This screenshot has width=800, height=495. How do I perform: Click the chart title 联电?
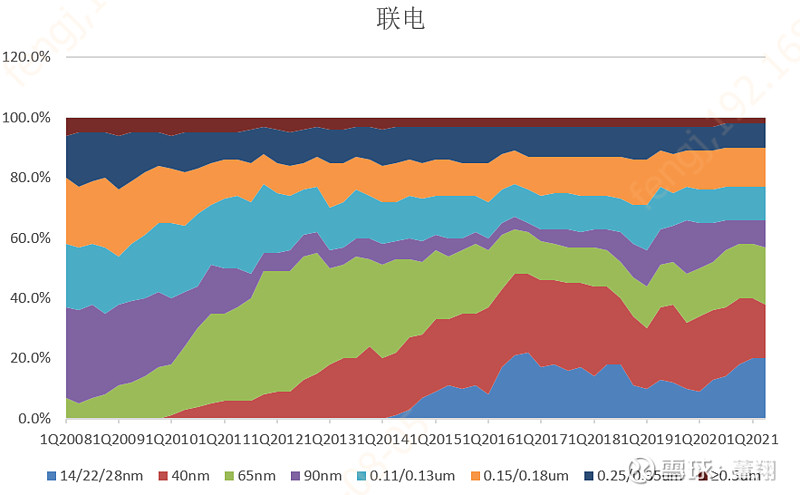pyautogui.click(x=400, y=19)
